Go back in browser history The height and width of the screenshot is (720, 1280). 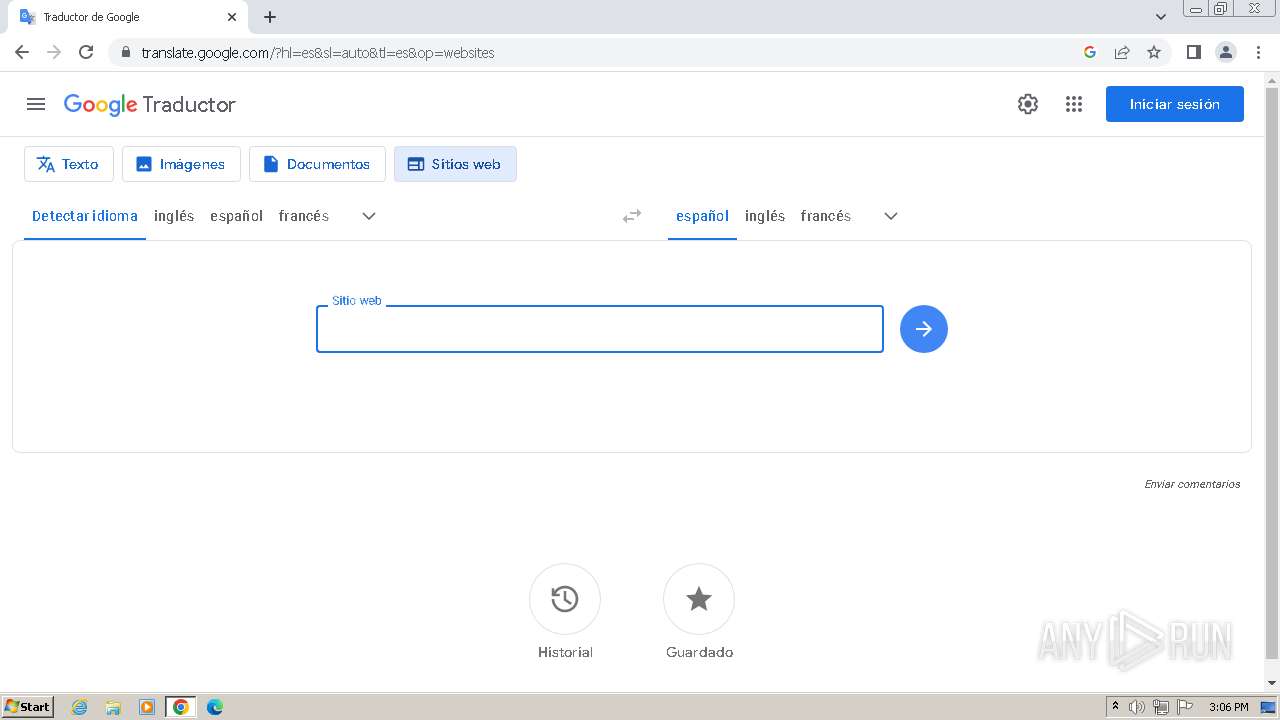(x=22, y=52)
